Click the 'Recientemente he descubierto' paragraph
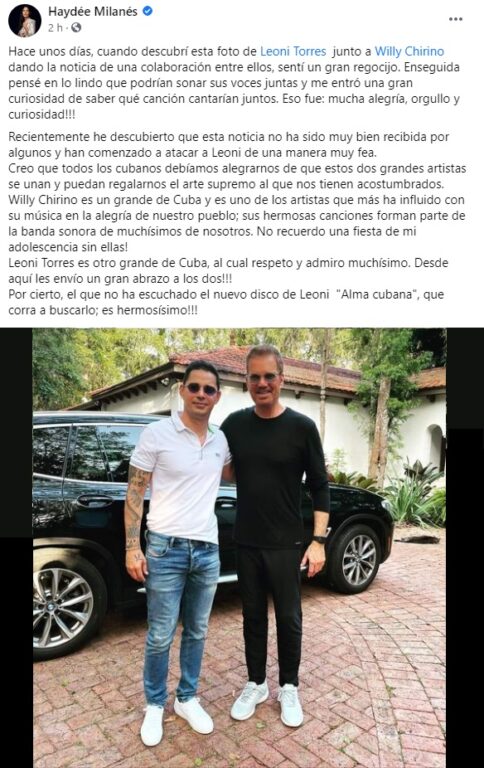Viewport: 484px width, 768px height. [237, 223]
